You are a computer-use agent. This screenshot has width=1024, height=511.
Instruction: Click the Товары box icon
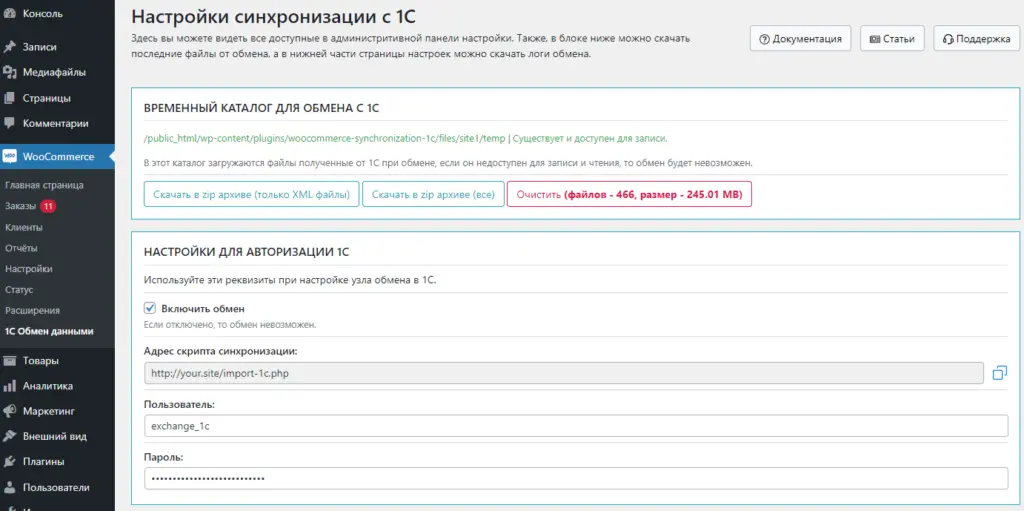(x=9, y=361)
